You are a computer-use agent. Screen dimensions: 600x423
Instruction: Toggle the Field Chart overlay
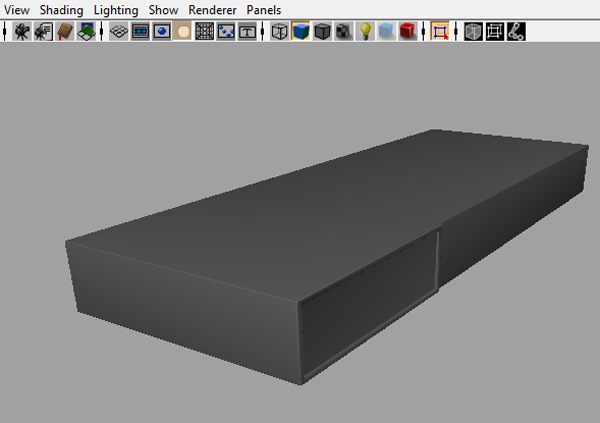(204, 31)
